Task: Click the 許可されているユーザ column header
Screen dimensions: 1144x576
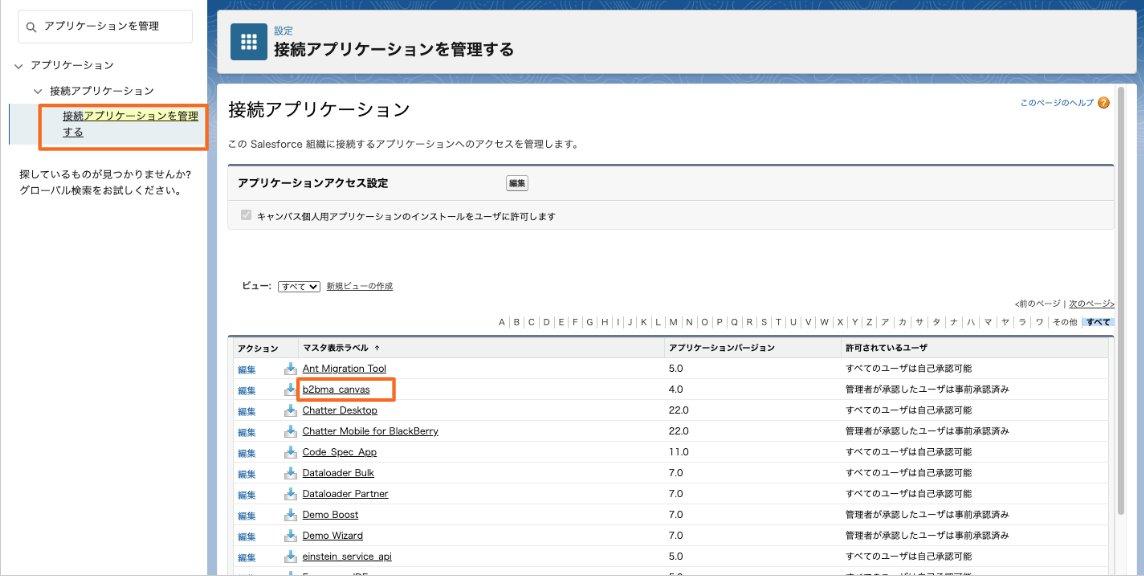Action: (886, 348)
